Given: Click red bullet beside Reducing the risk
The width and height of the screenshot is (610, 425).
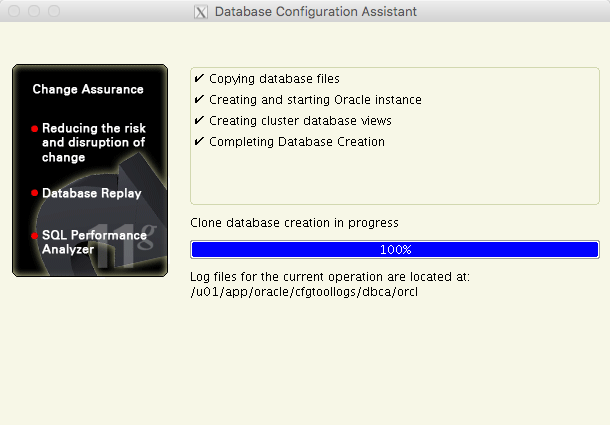Looking at the screenshot, I should 35,129.
